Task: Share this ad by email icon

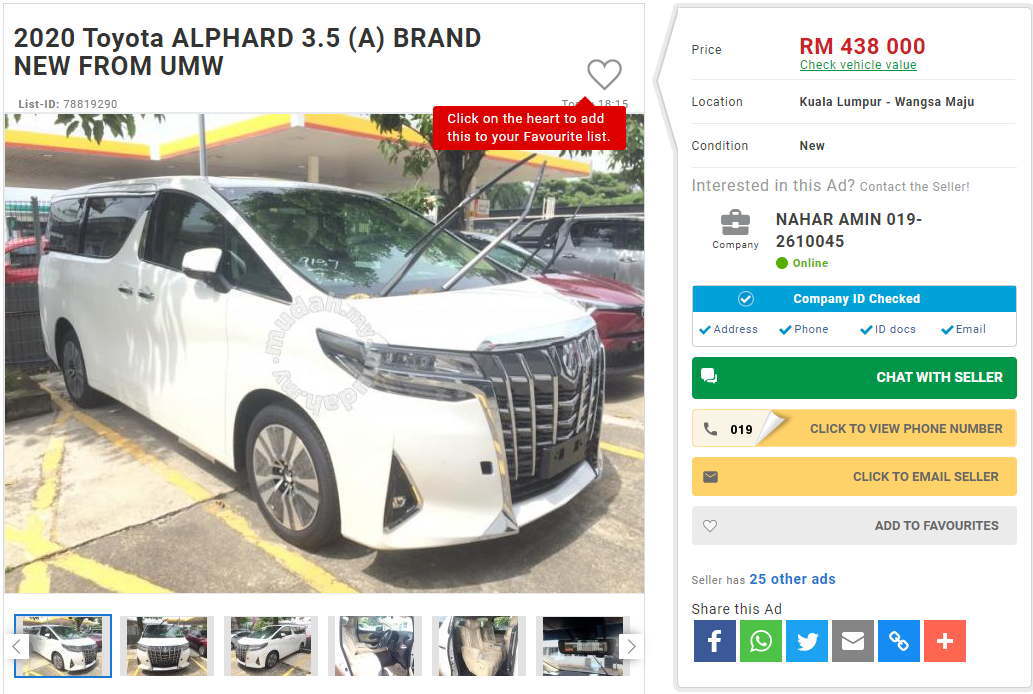Action: (x=852, y=641)
